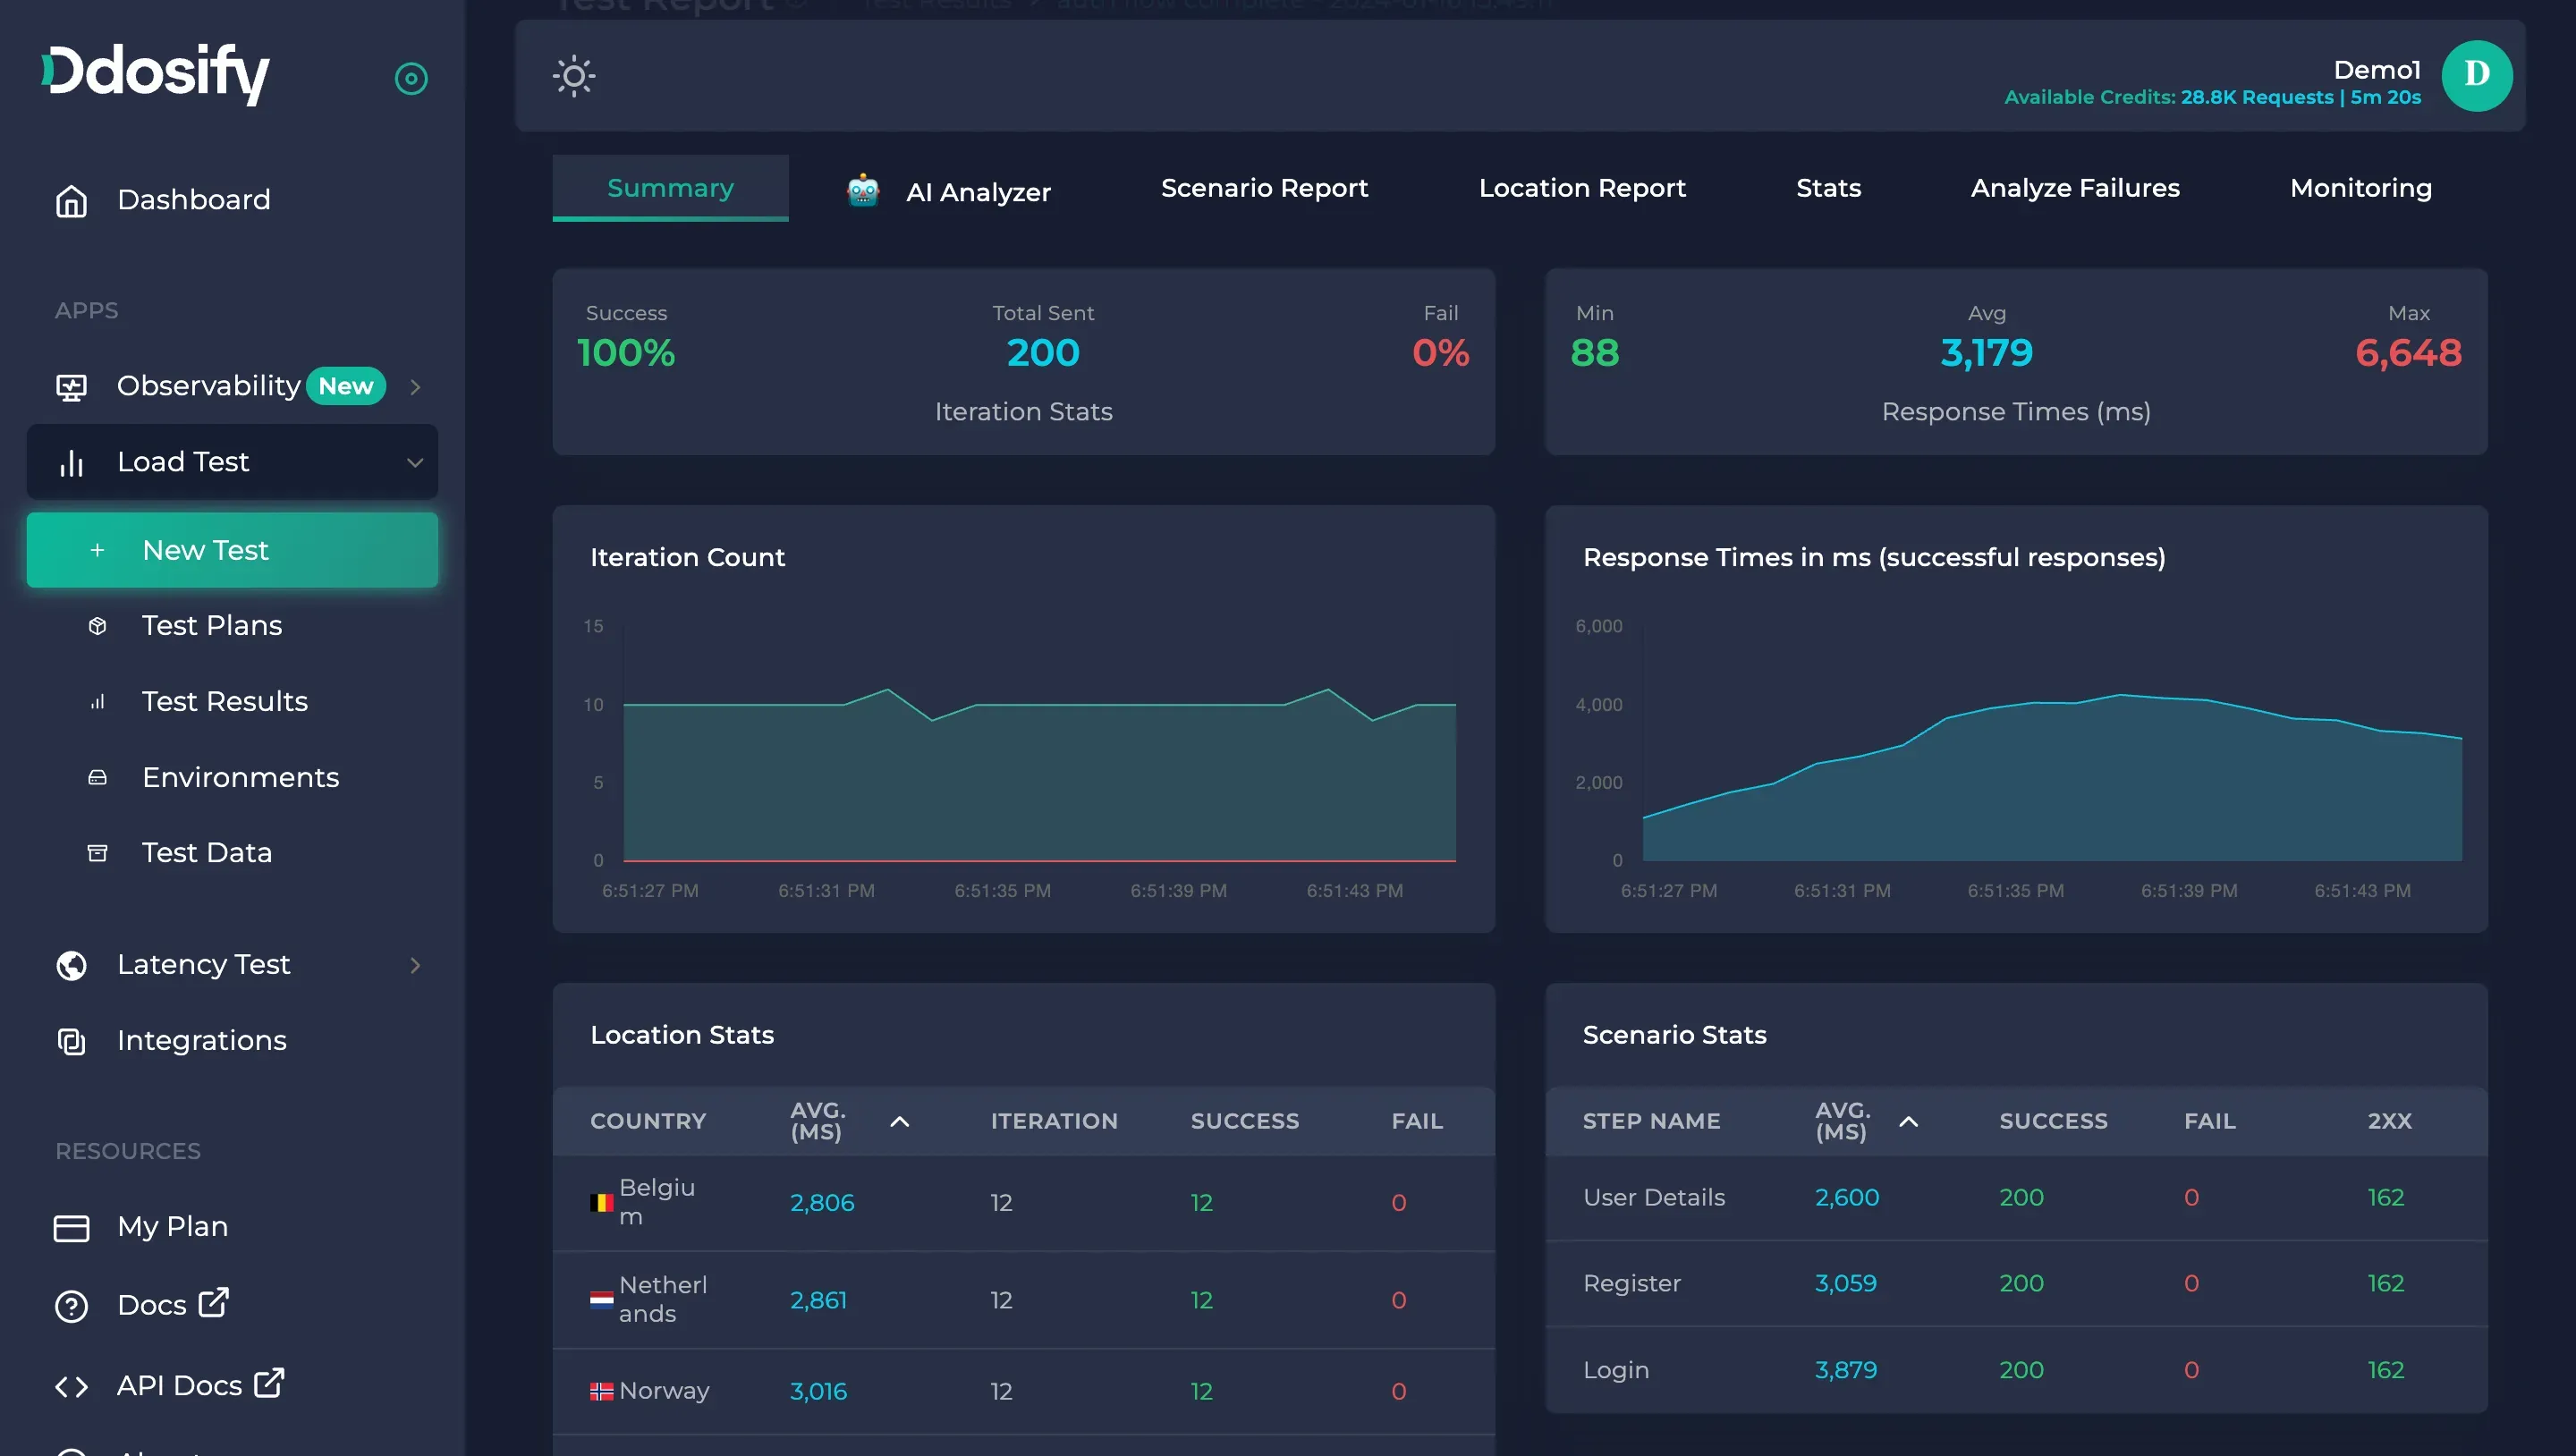Open the AI Analyzer robot tab
This screenshot has width=2576, height=1456.
(948, 190)
